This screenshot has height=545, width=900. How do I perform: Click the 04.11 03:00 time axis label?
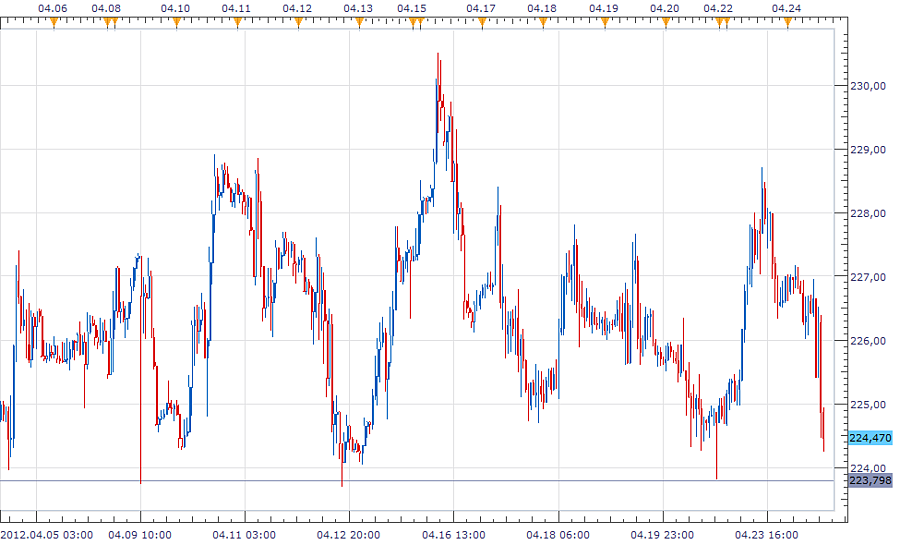point(245,534)
